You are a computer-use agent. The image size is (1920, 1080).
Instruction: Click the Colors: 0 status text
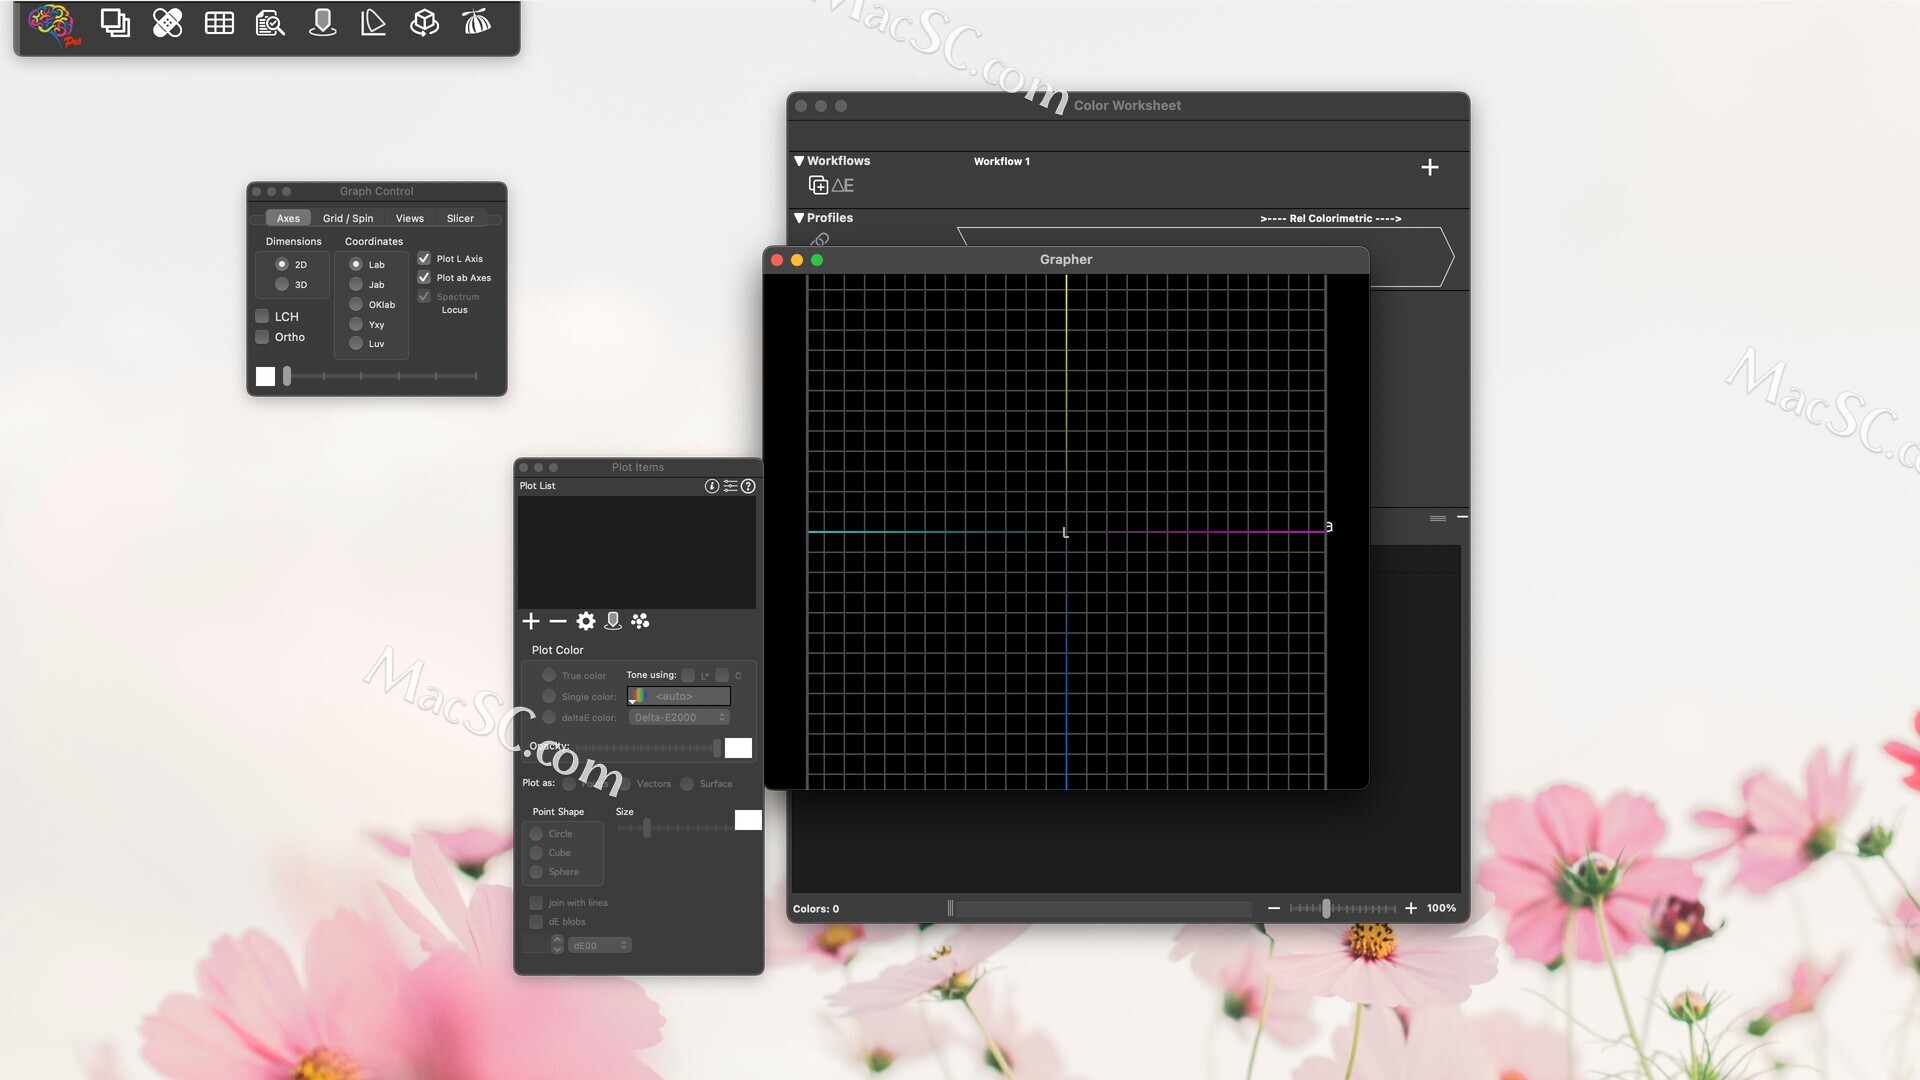(x=816, y=909)
